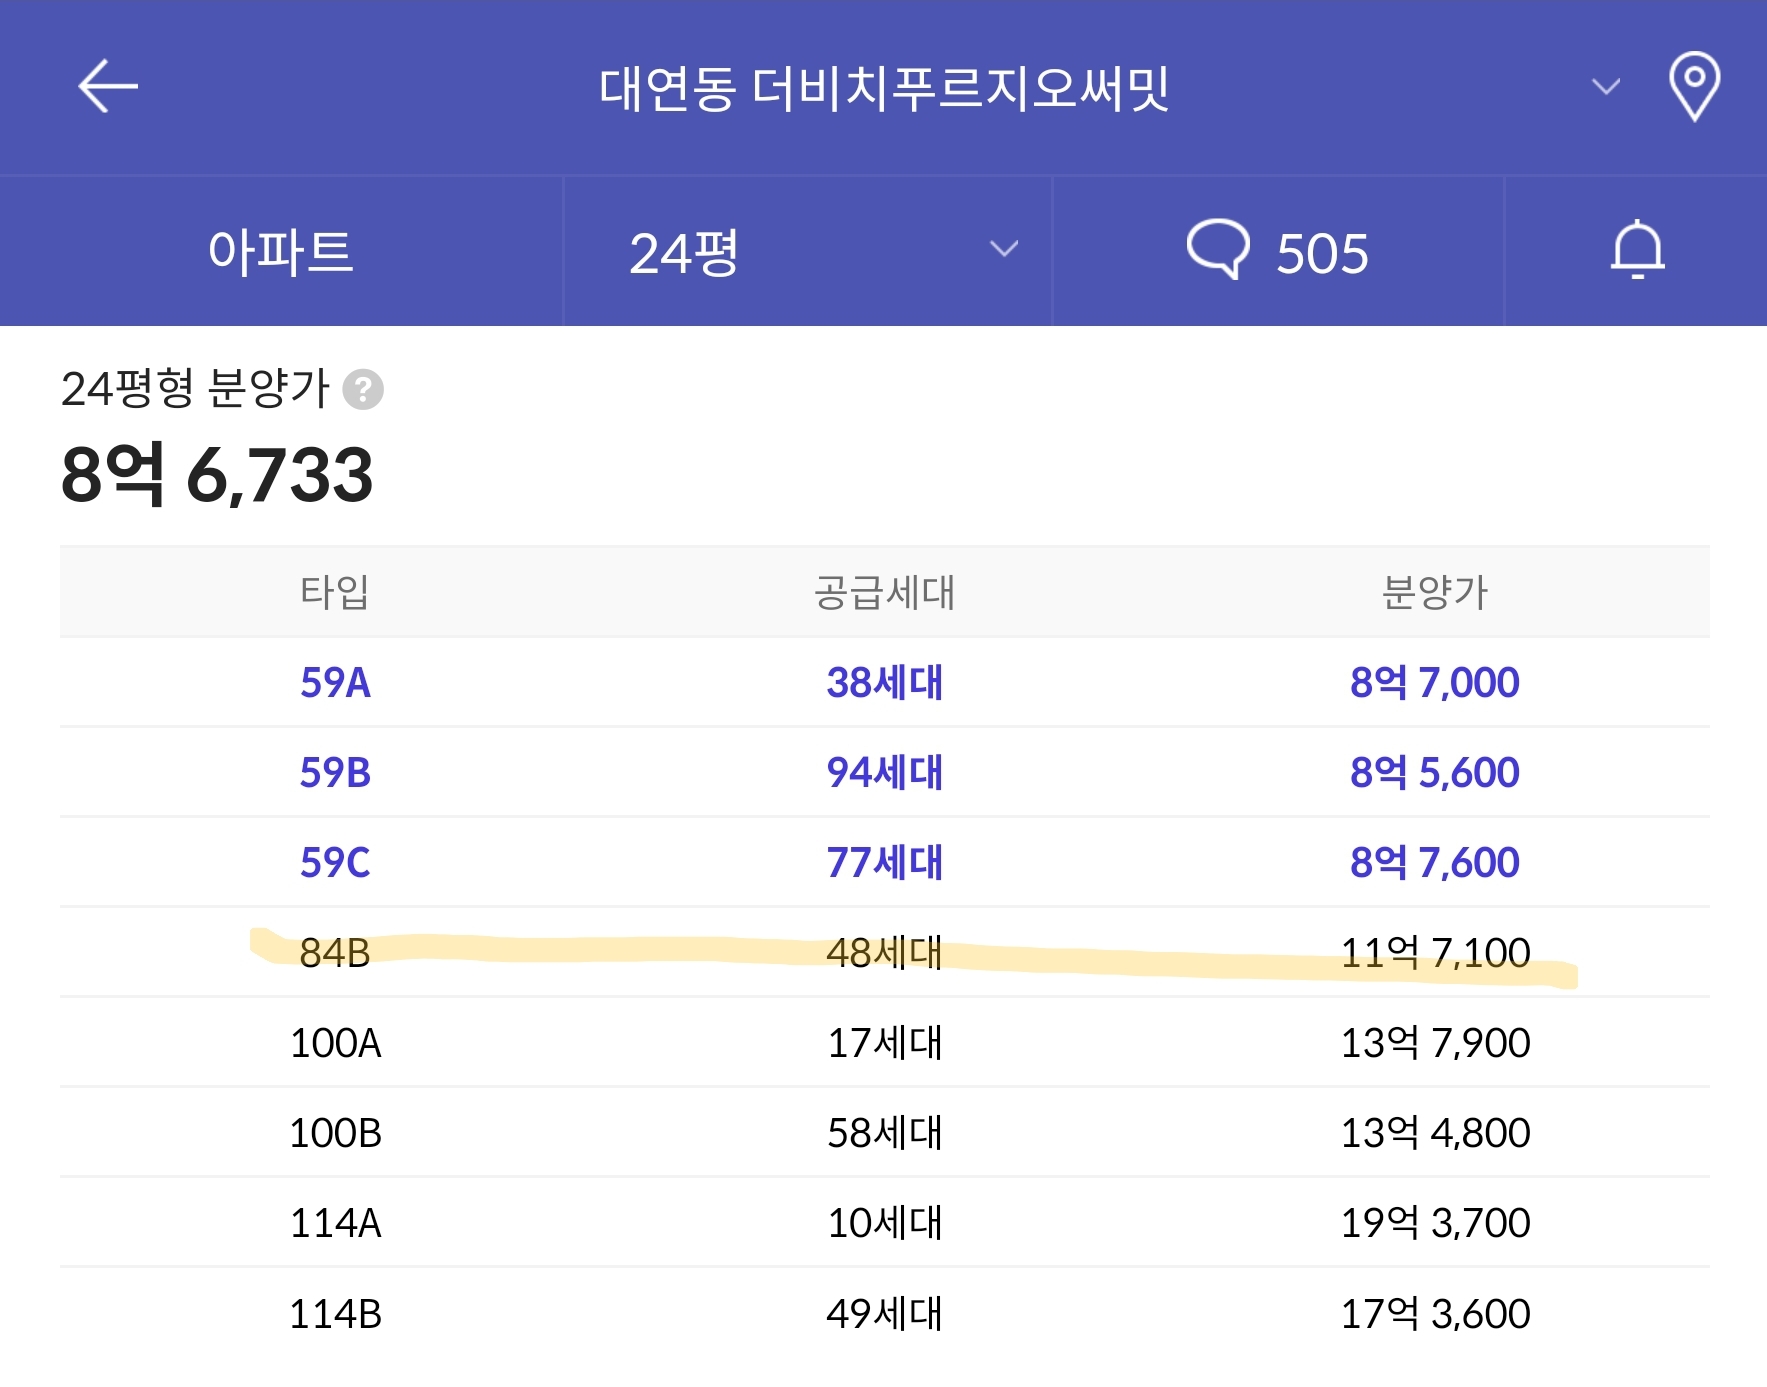Tap the 타입 column header
This screenshot has height=1387, width=1767.
(335, 592)
